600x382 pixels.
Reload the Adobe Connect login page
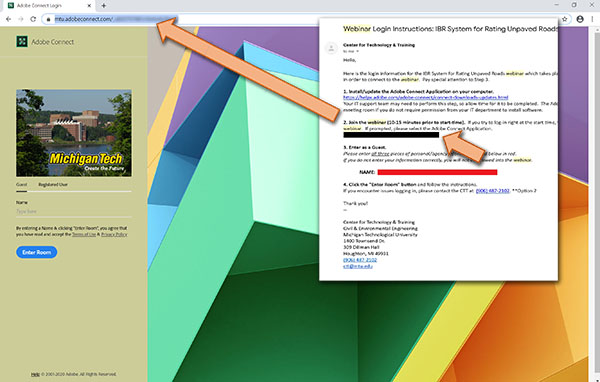[33, 19]
